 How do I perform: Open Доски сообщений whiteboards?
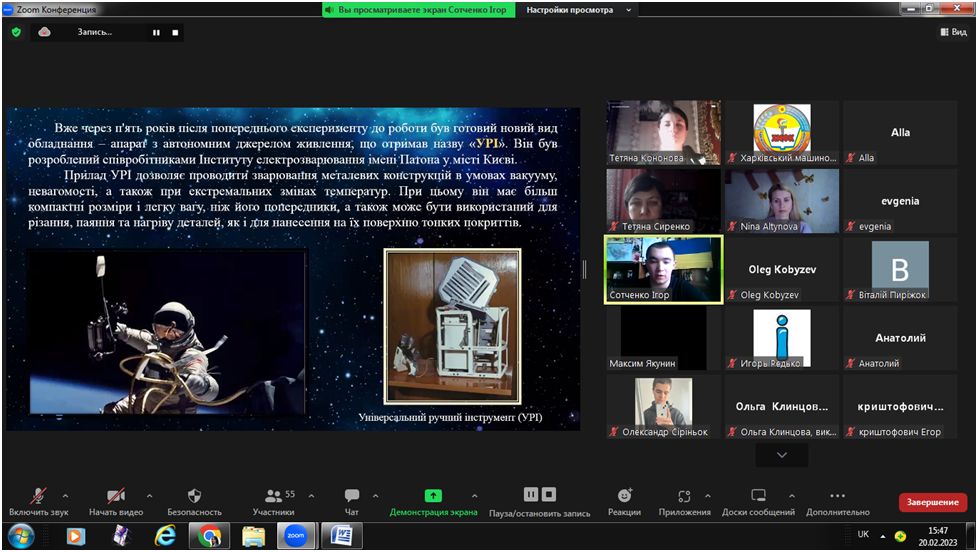pos(758,501)
